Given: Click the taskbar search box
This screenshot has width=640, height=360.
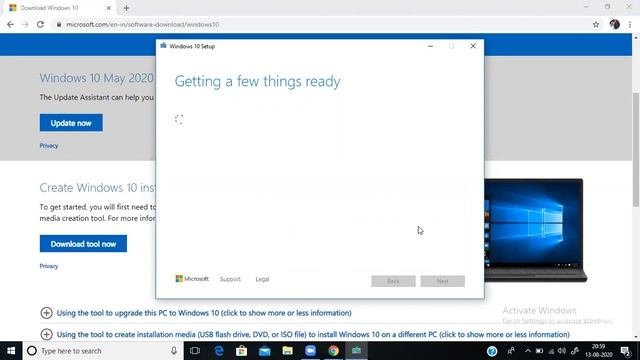Looking at the screenshot, I should 102,351.
